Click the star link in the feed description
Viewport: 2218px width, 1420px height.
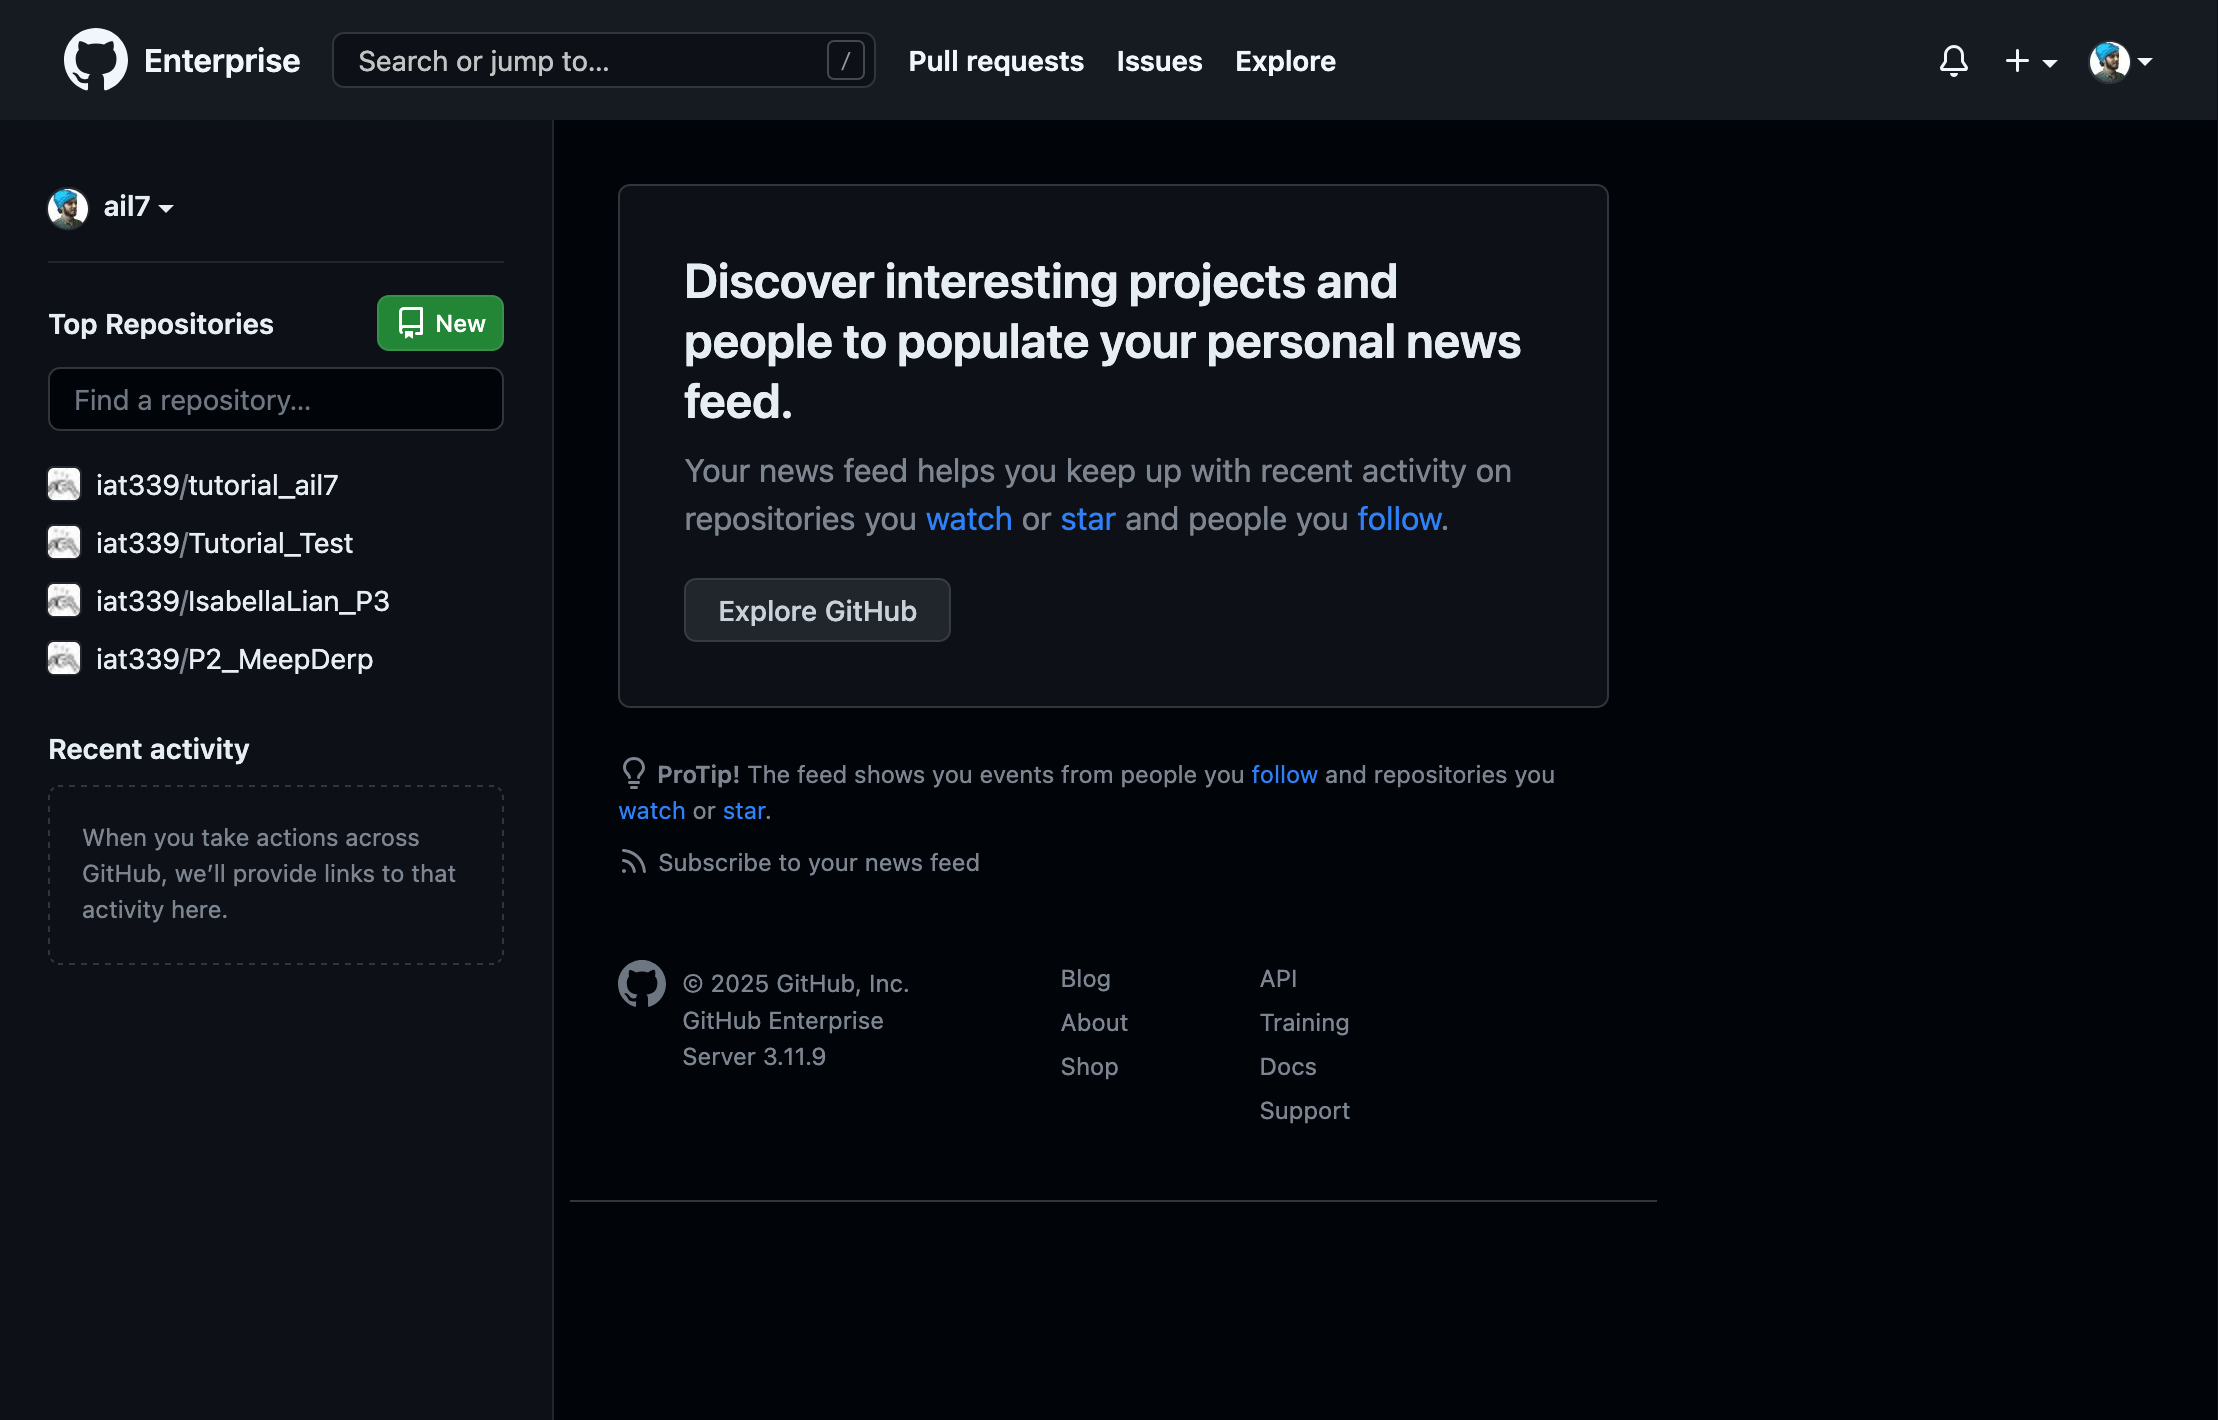(x=1088, y=518)
